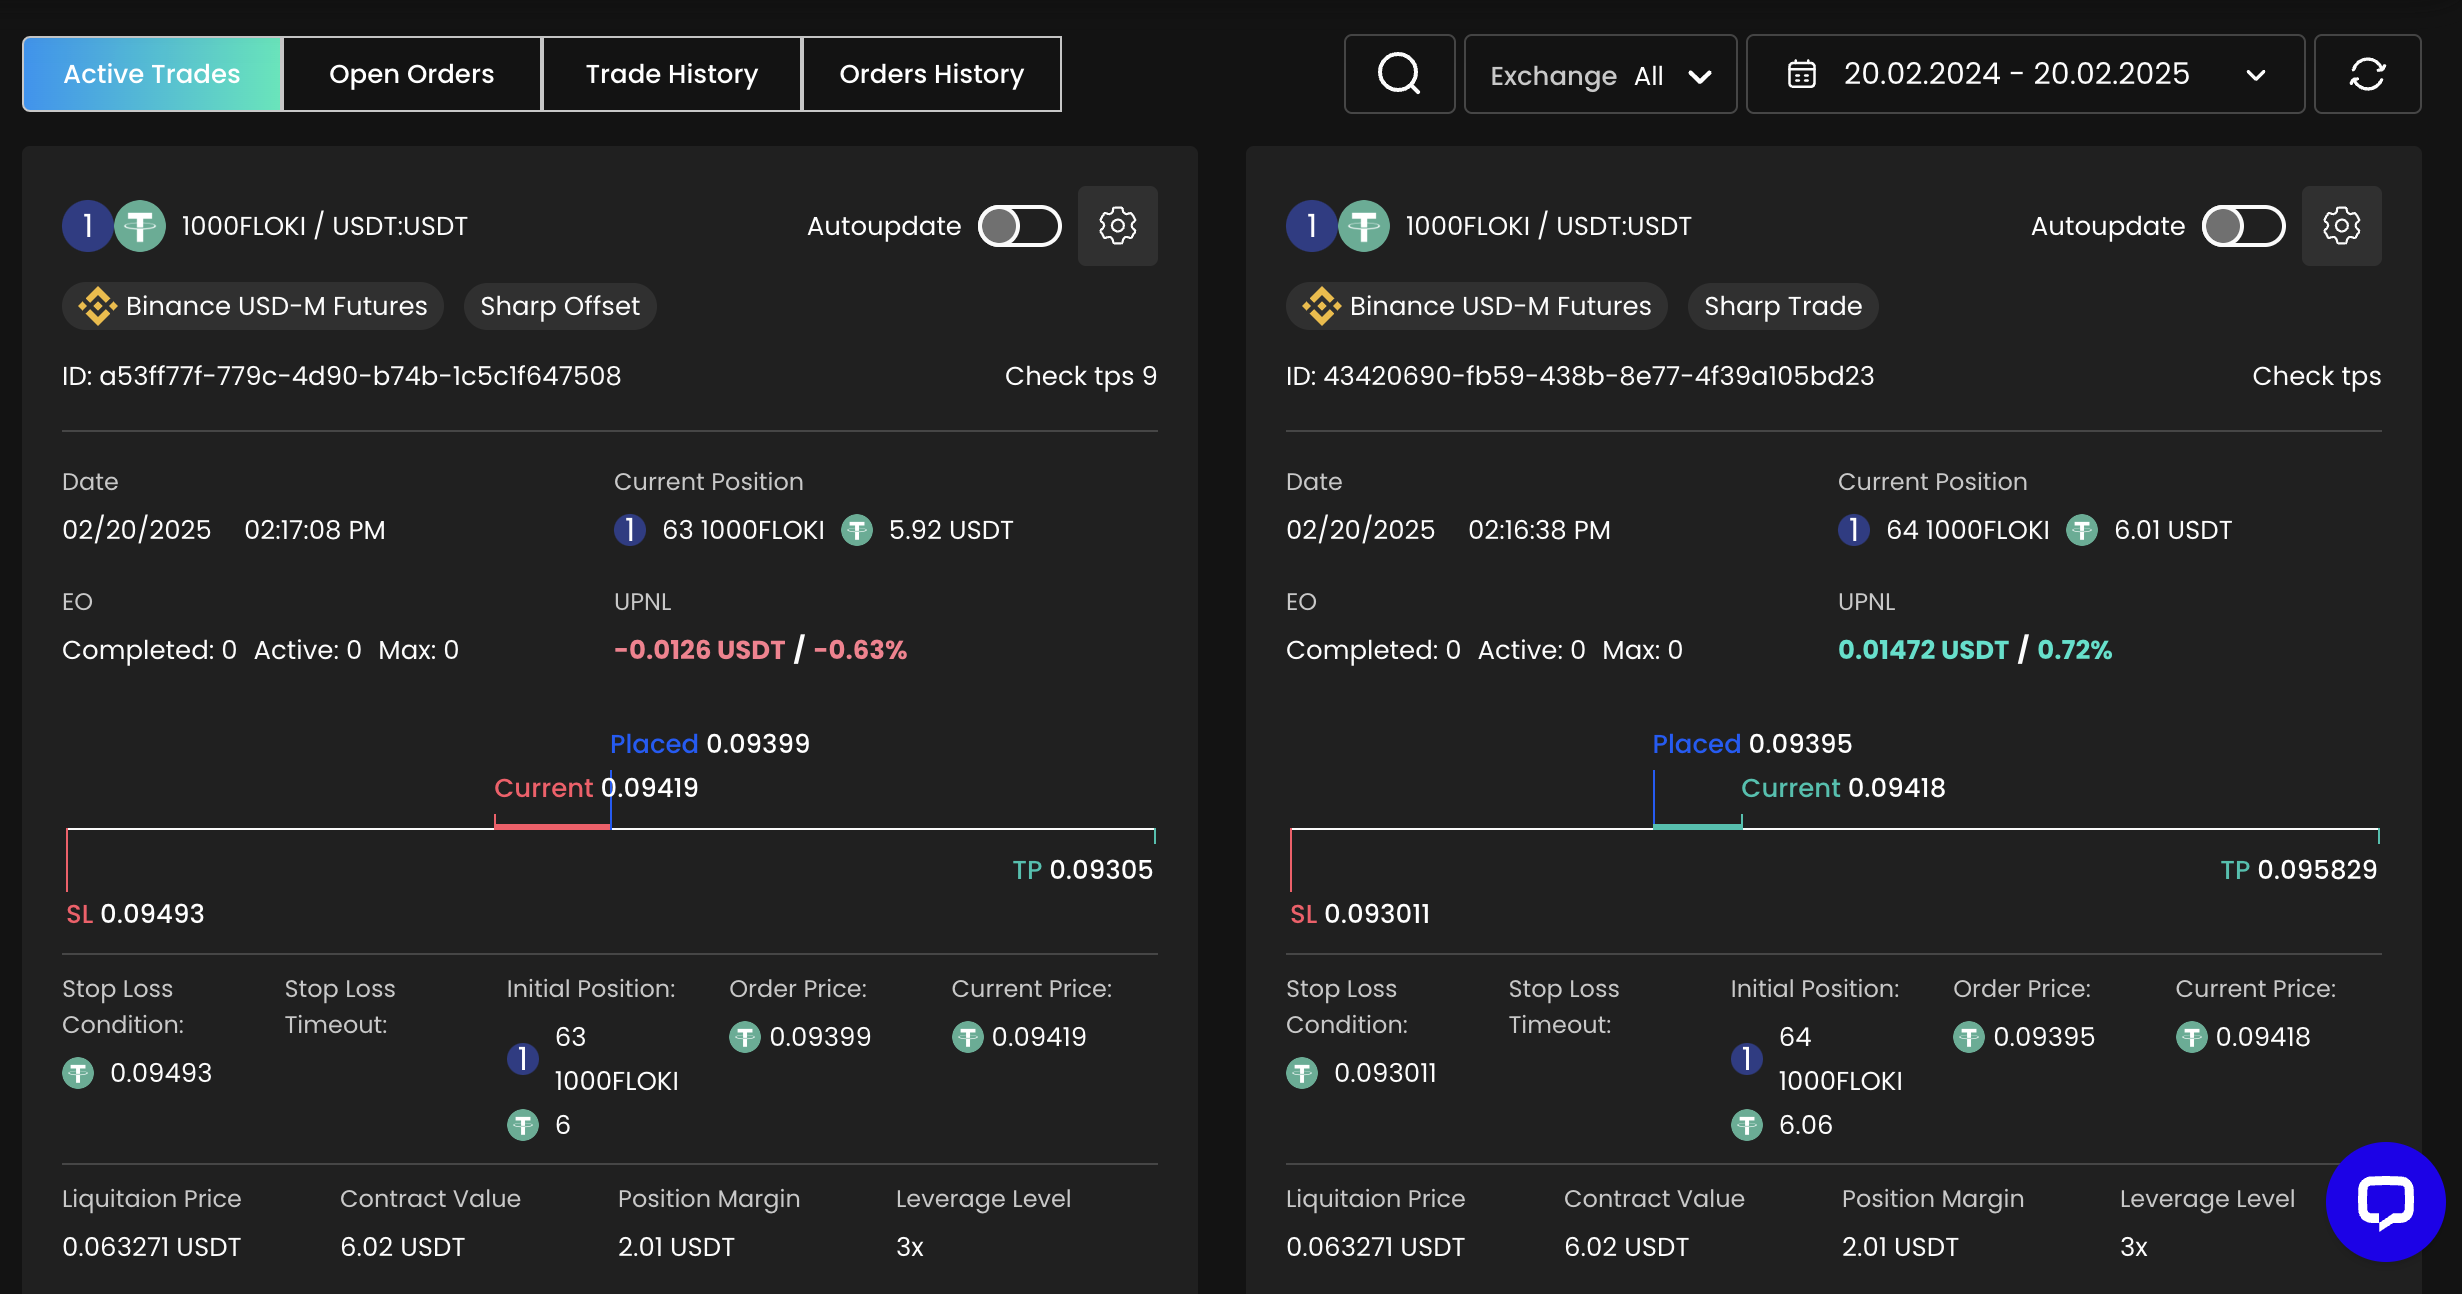Click Binance logo in Sharp Offset card
The height and width of the screenshot is (1294, 2462).
click(x=97, y=306)
